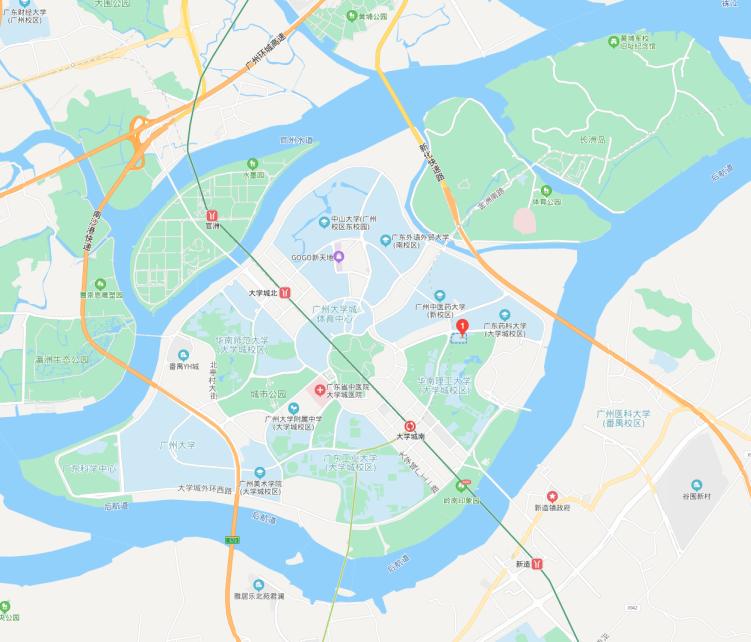Screen dimensions: 751x642
Task: Select the 新造 metro station icon
Action: point(538,564)
